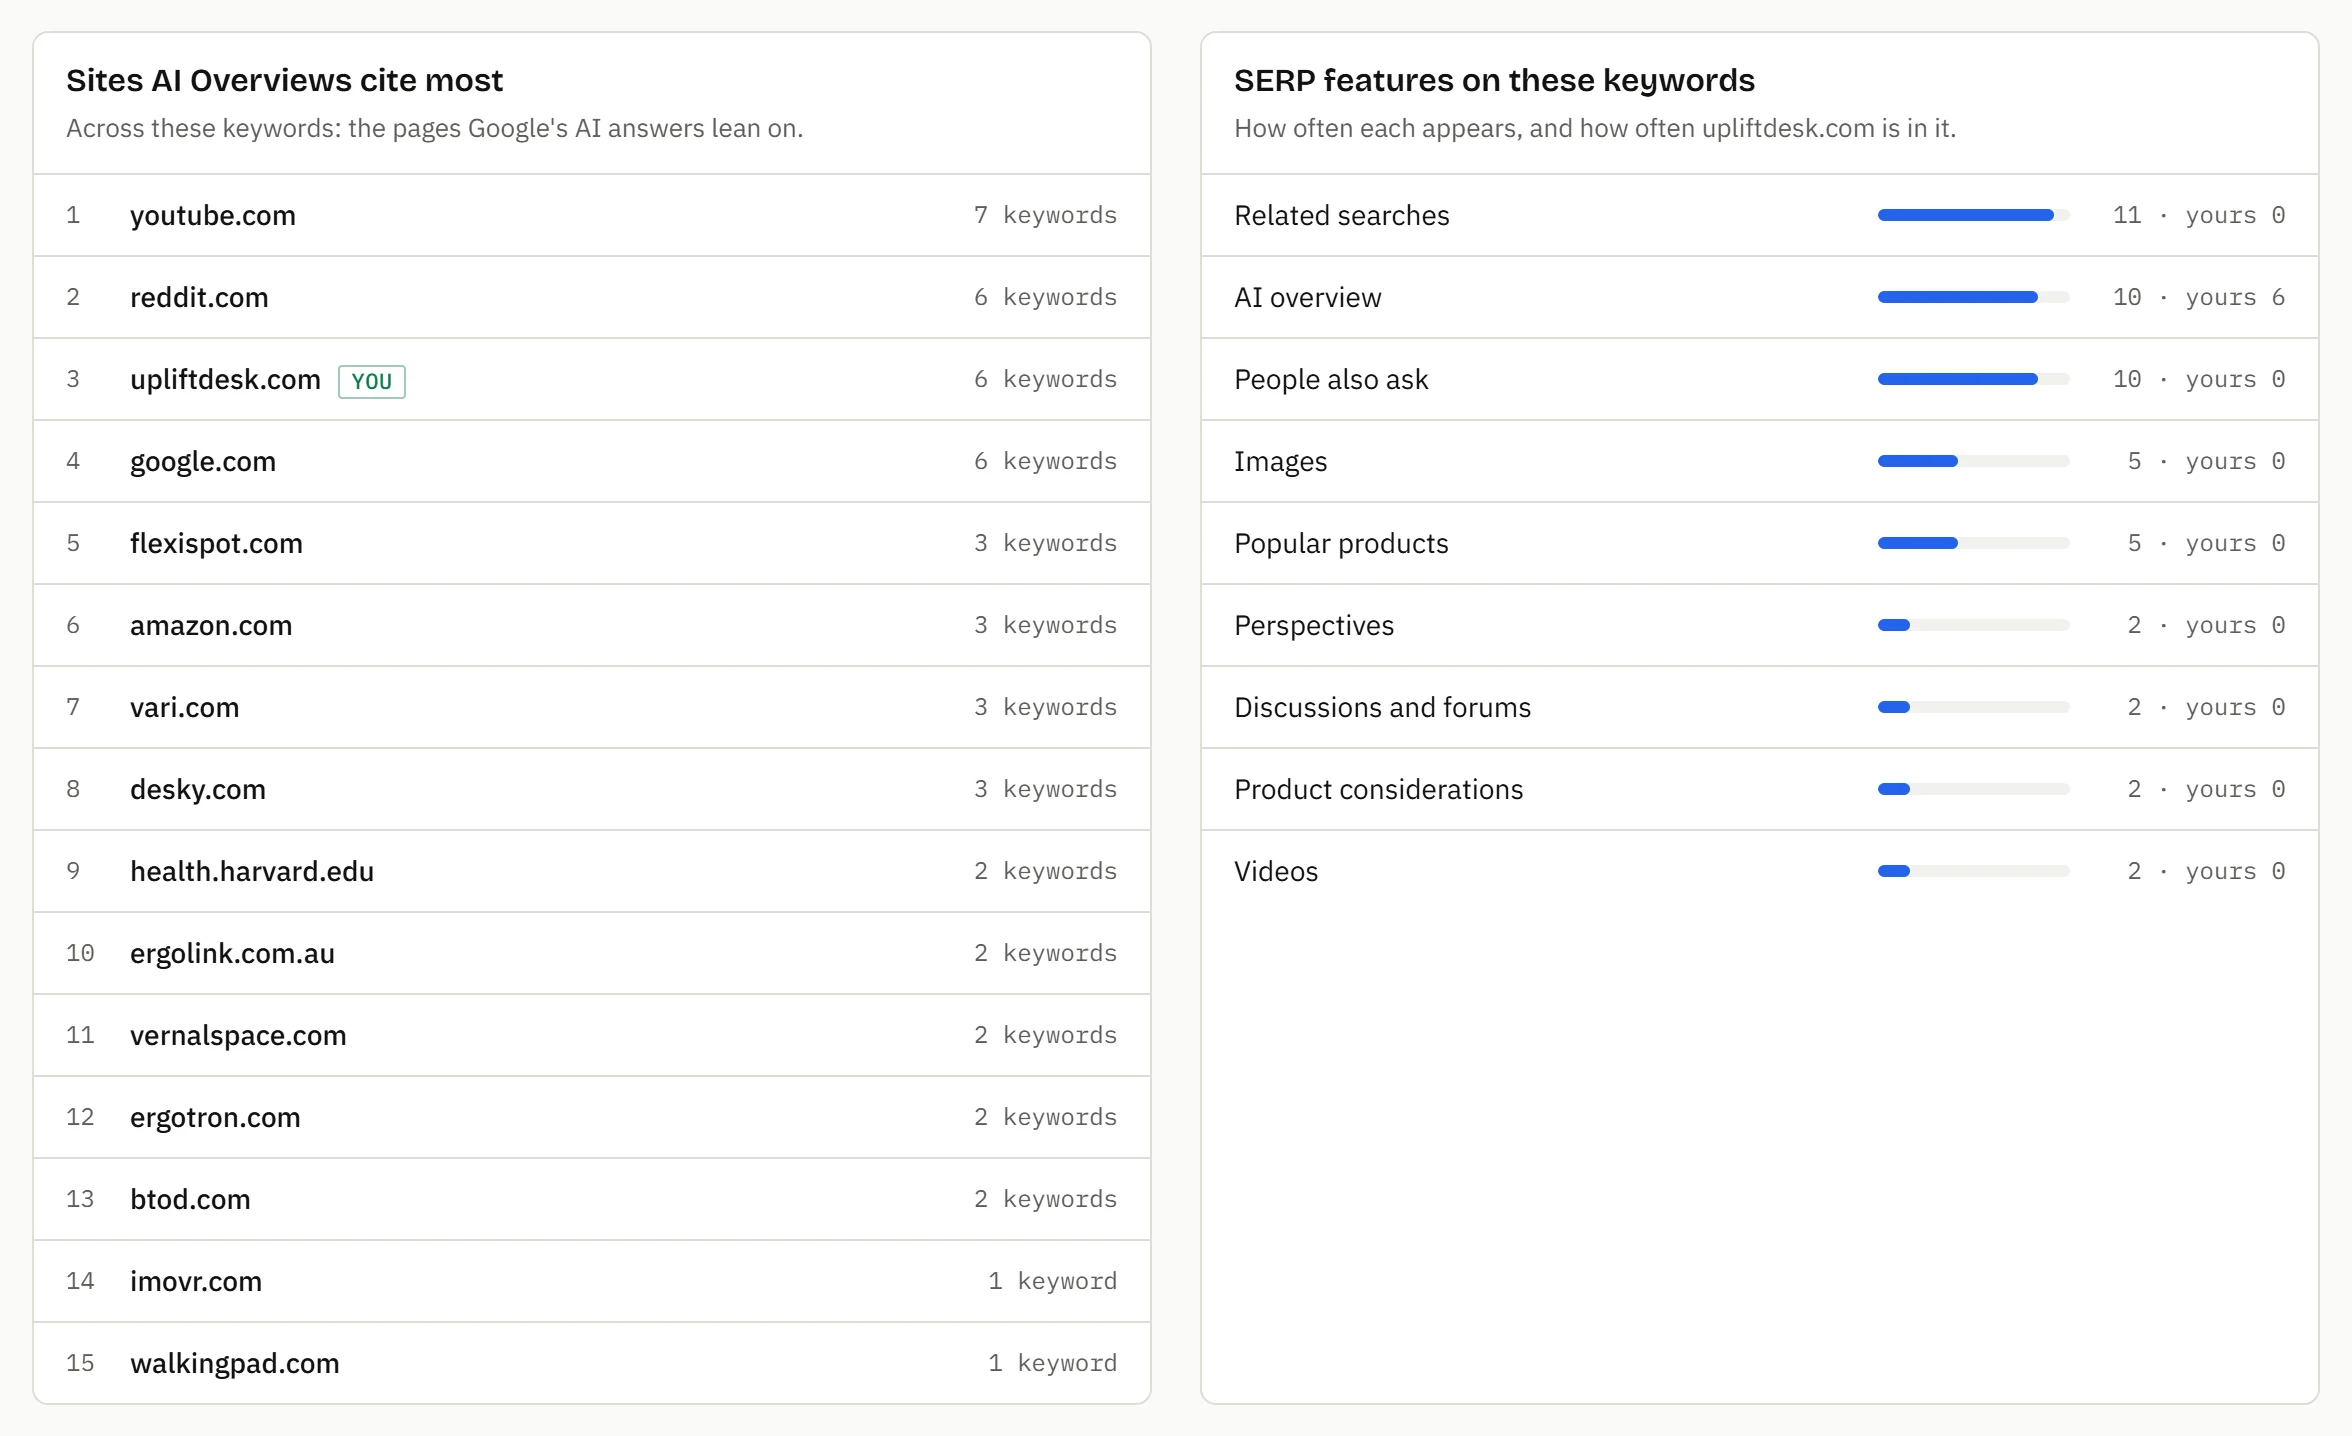Screen dimensions: 2352x1436
Task: Select the ergotron.com row
Action: 592,1117
